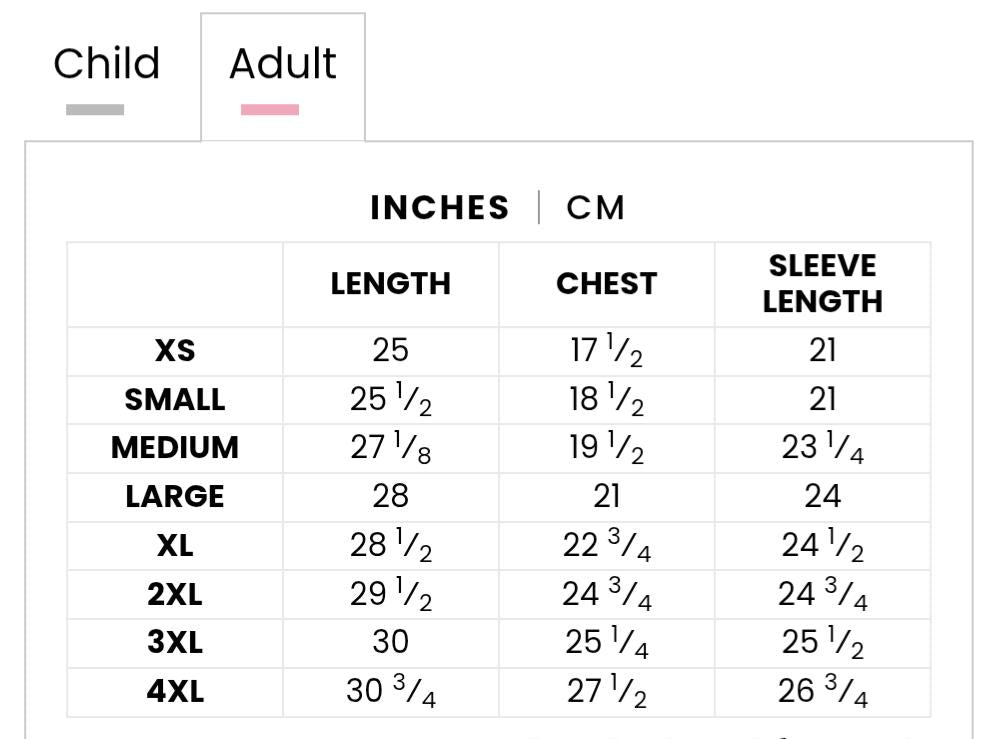Select the 4XL size row label
The width and height of the screenshot is (1006, 739).
(x=175, y=692)
